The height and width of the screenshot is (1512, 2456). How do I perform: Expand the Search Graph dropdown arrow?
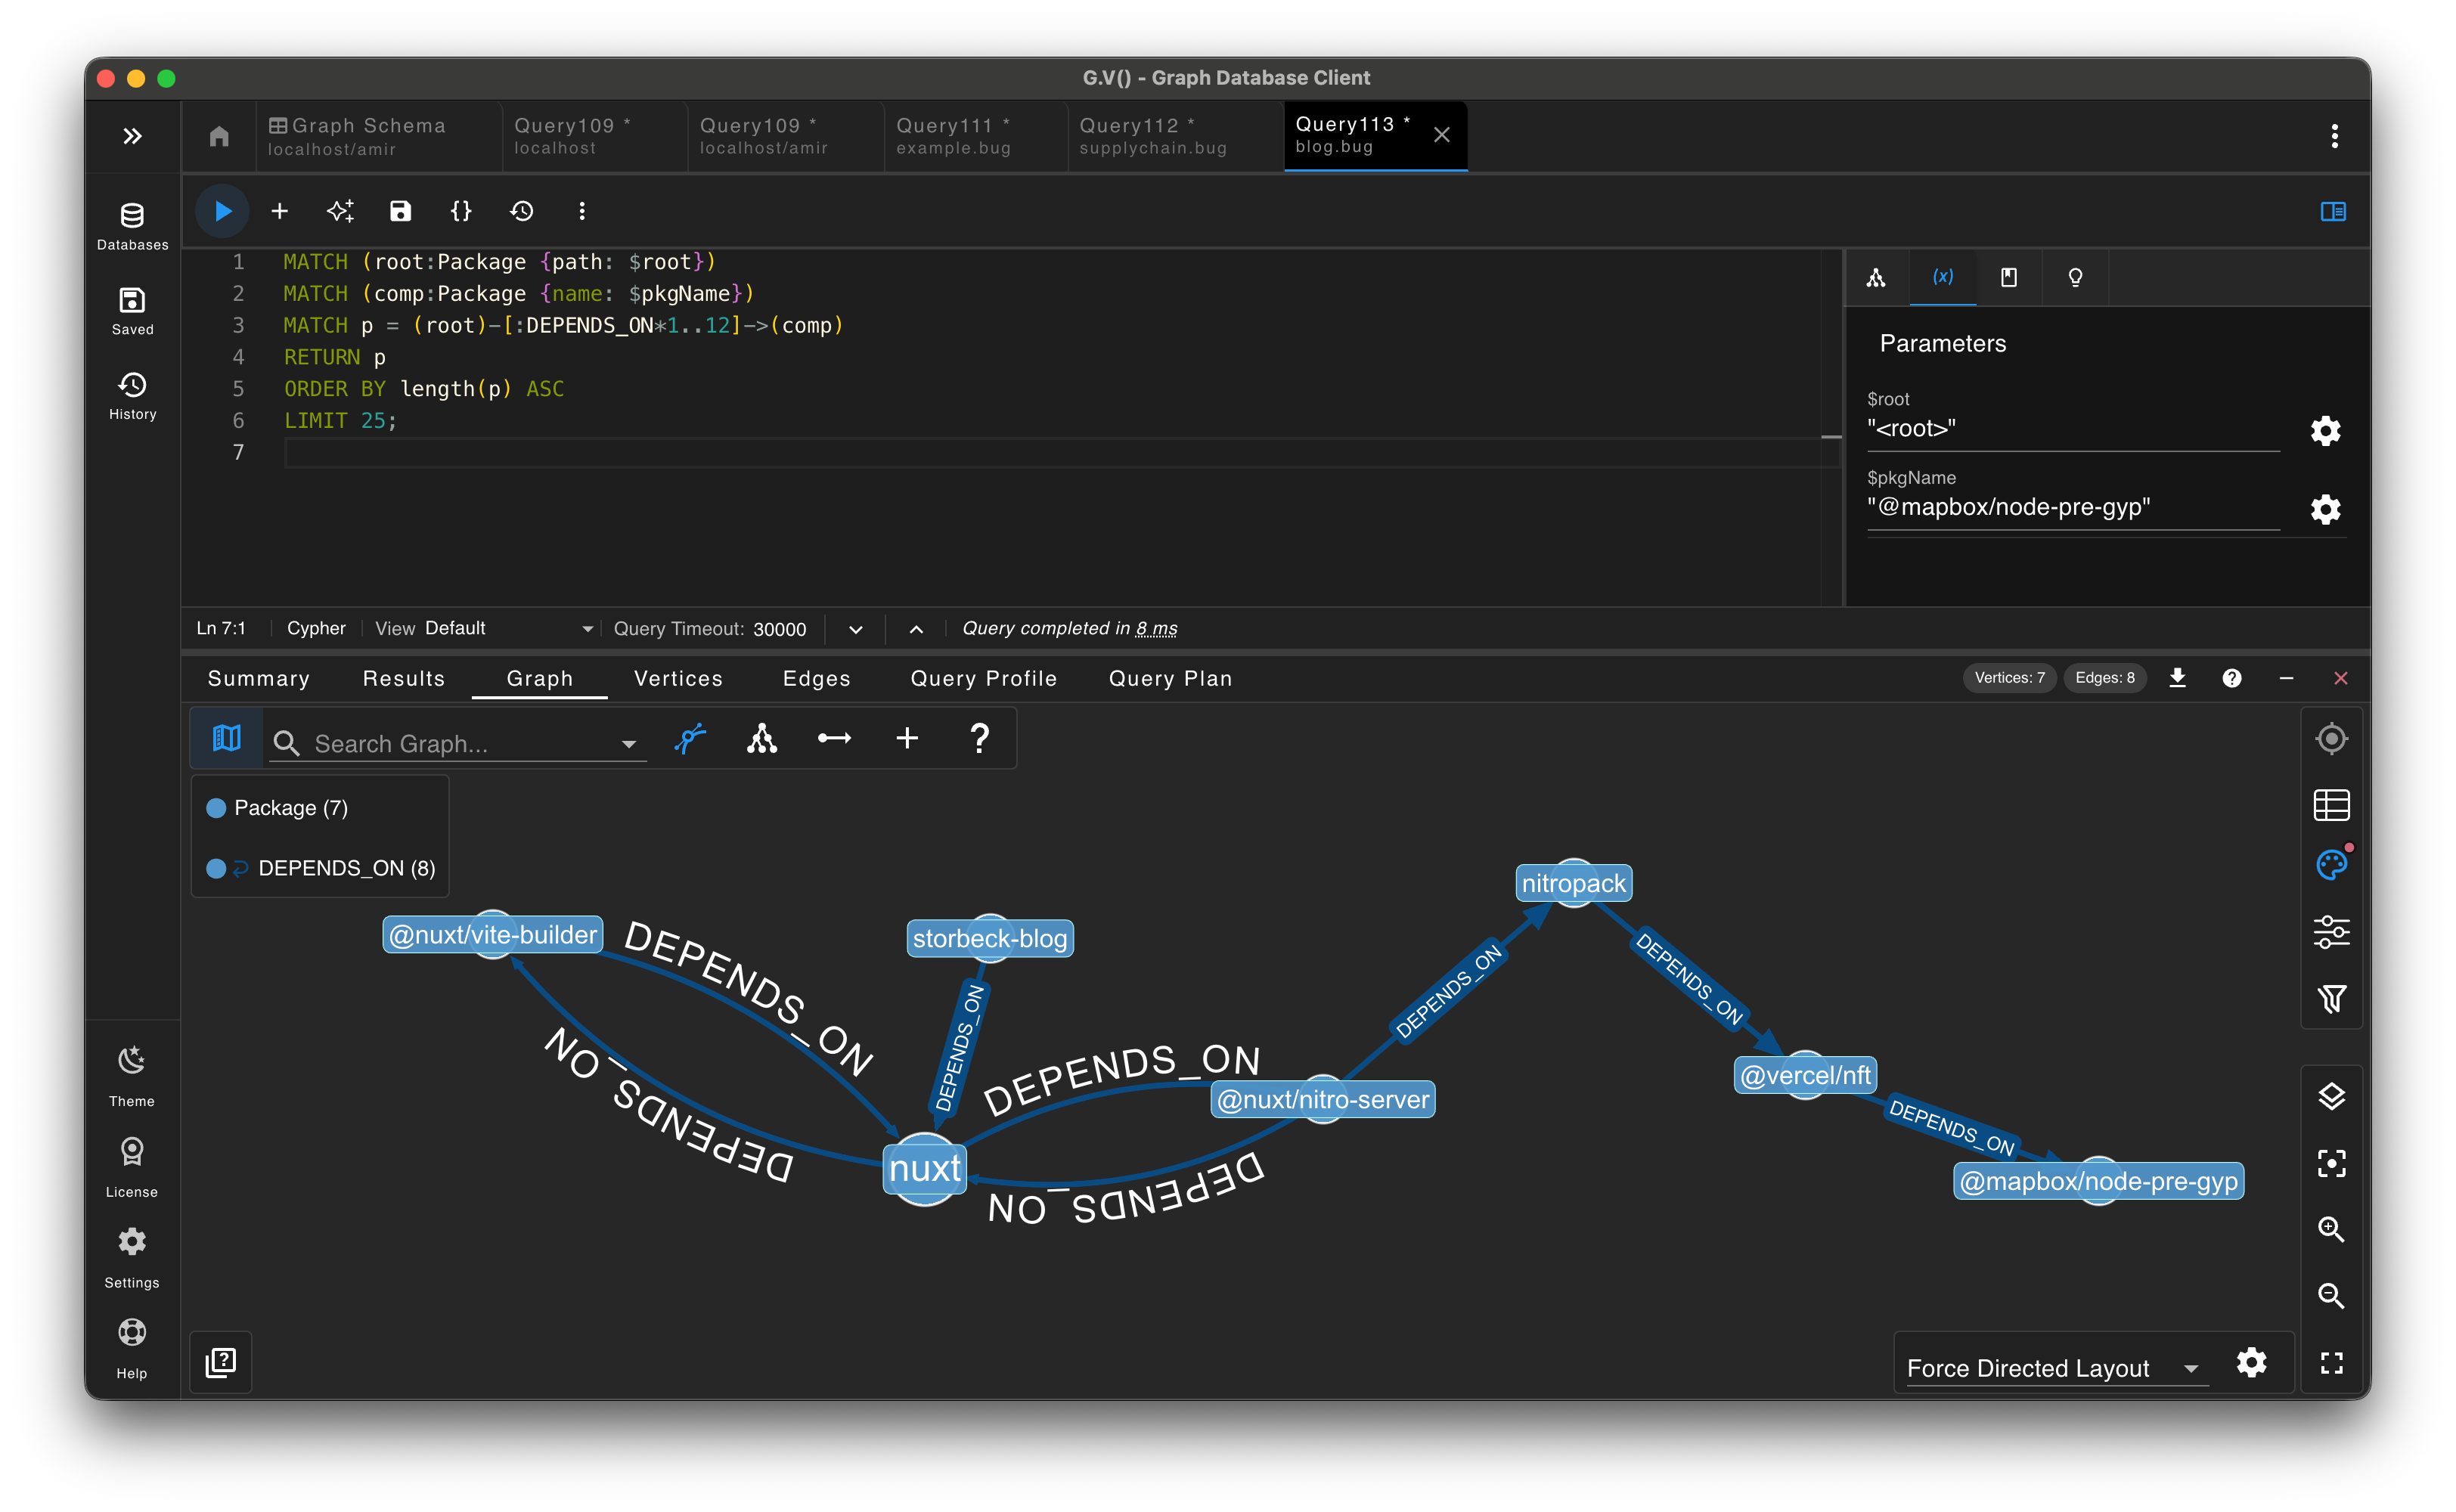click(x=629, y=743)
